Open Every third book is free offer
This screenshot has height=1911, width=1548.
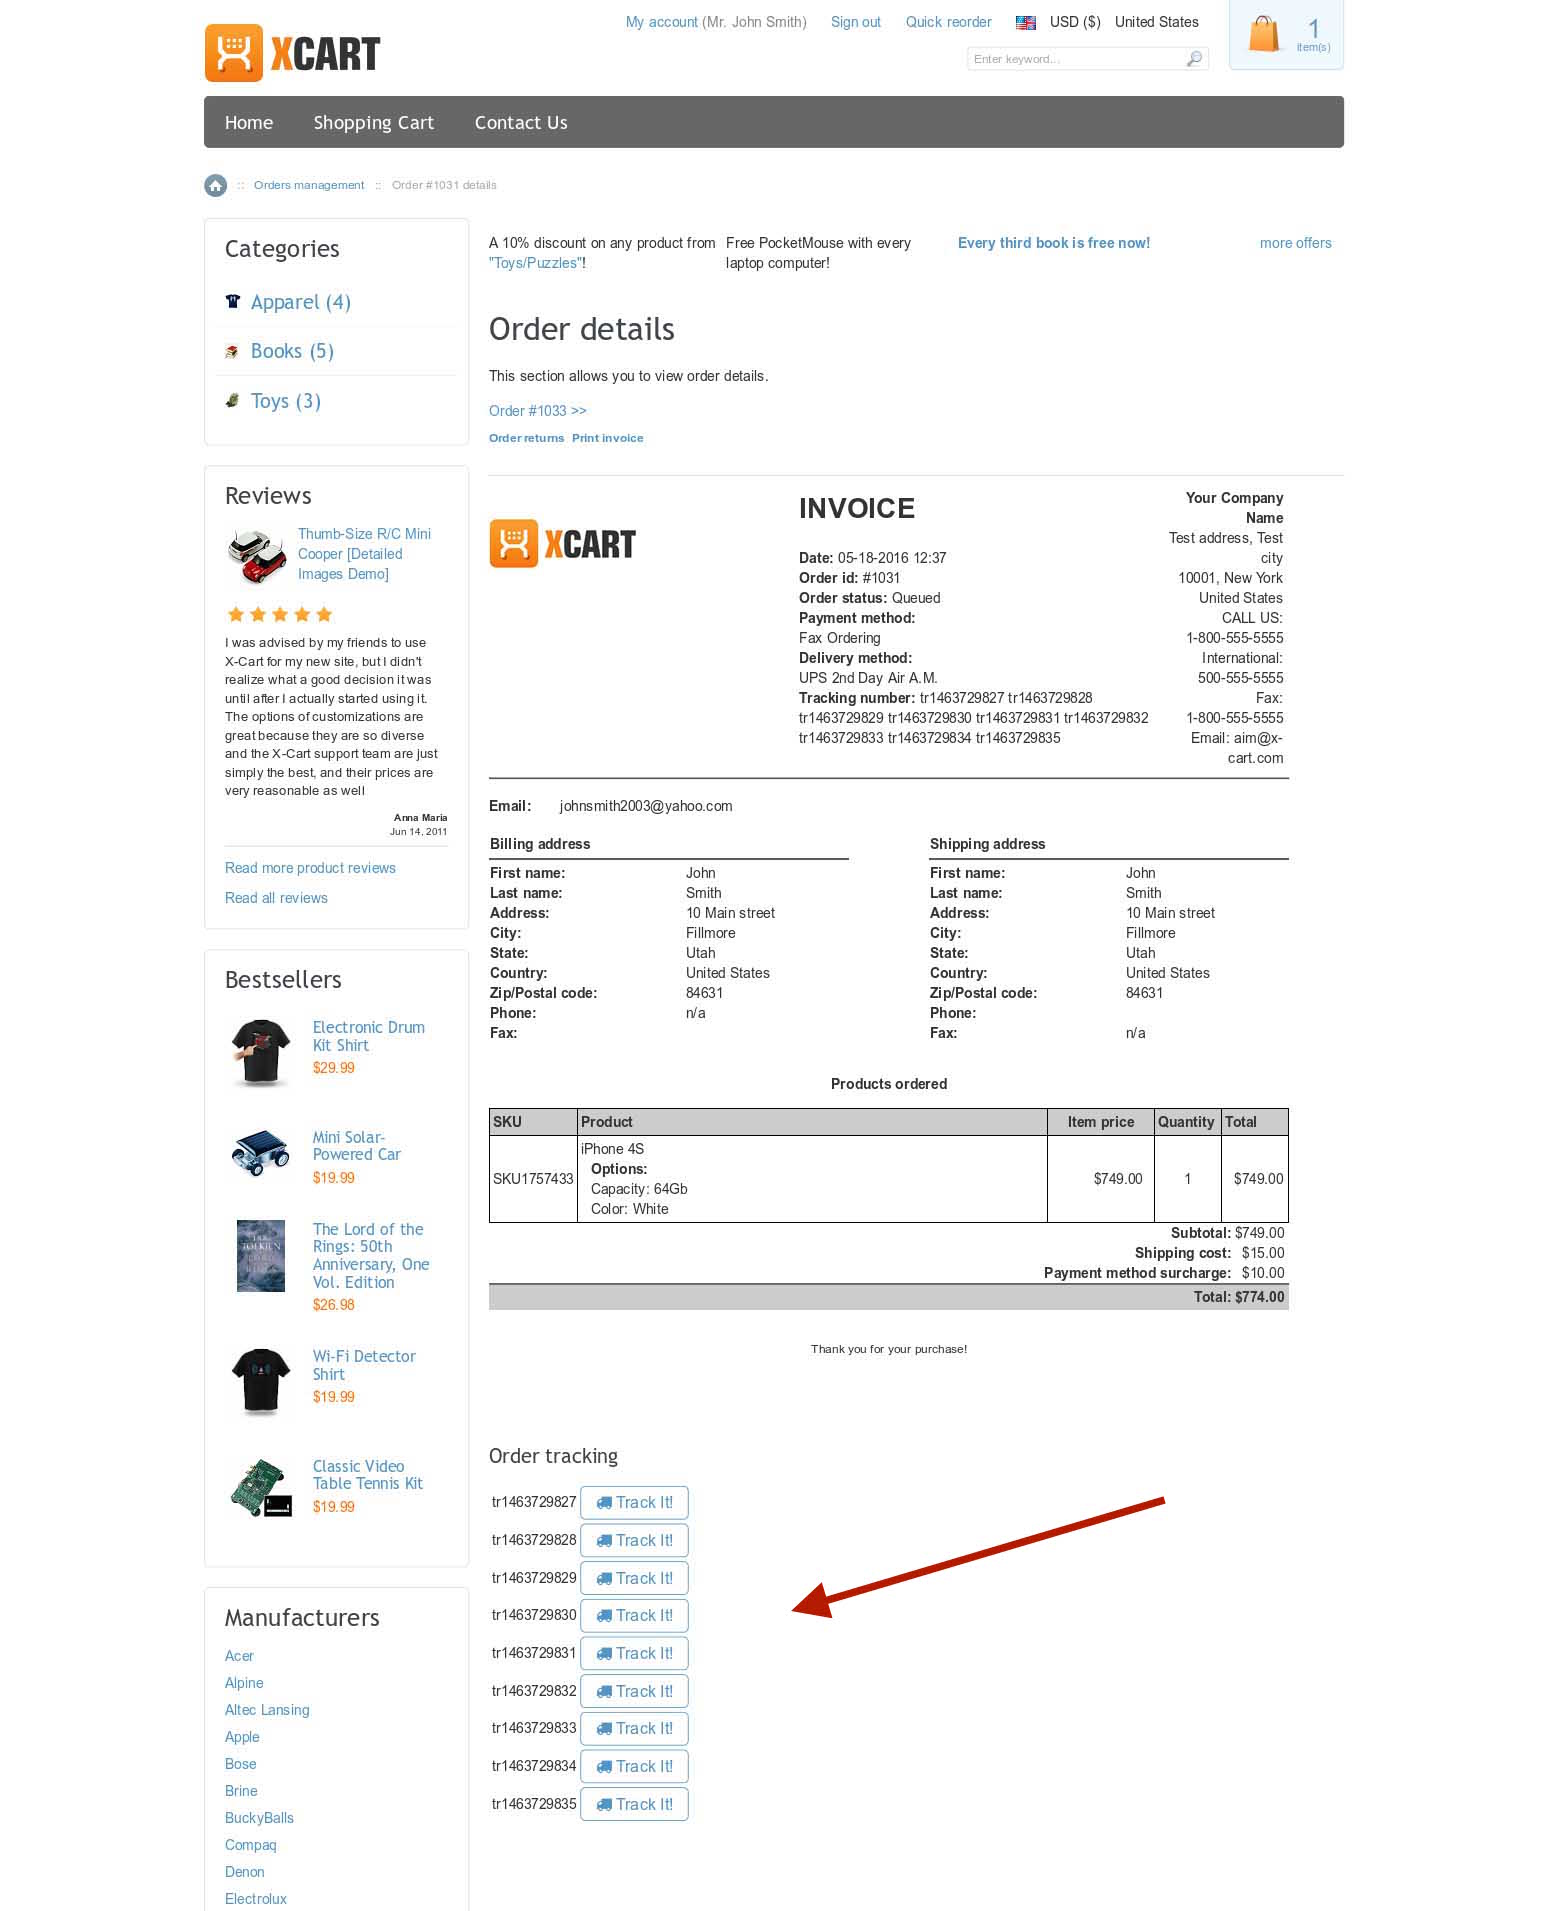coord(1054,243)
